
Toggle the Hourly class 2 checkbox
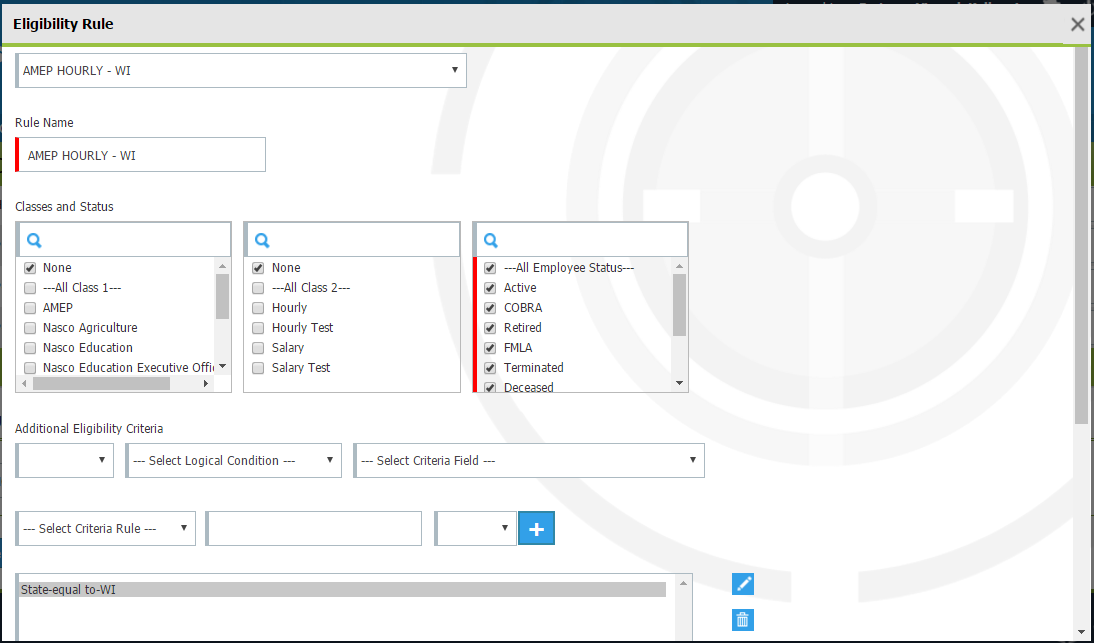[258, 308]
